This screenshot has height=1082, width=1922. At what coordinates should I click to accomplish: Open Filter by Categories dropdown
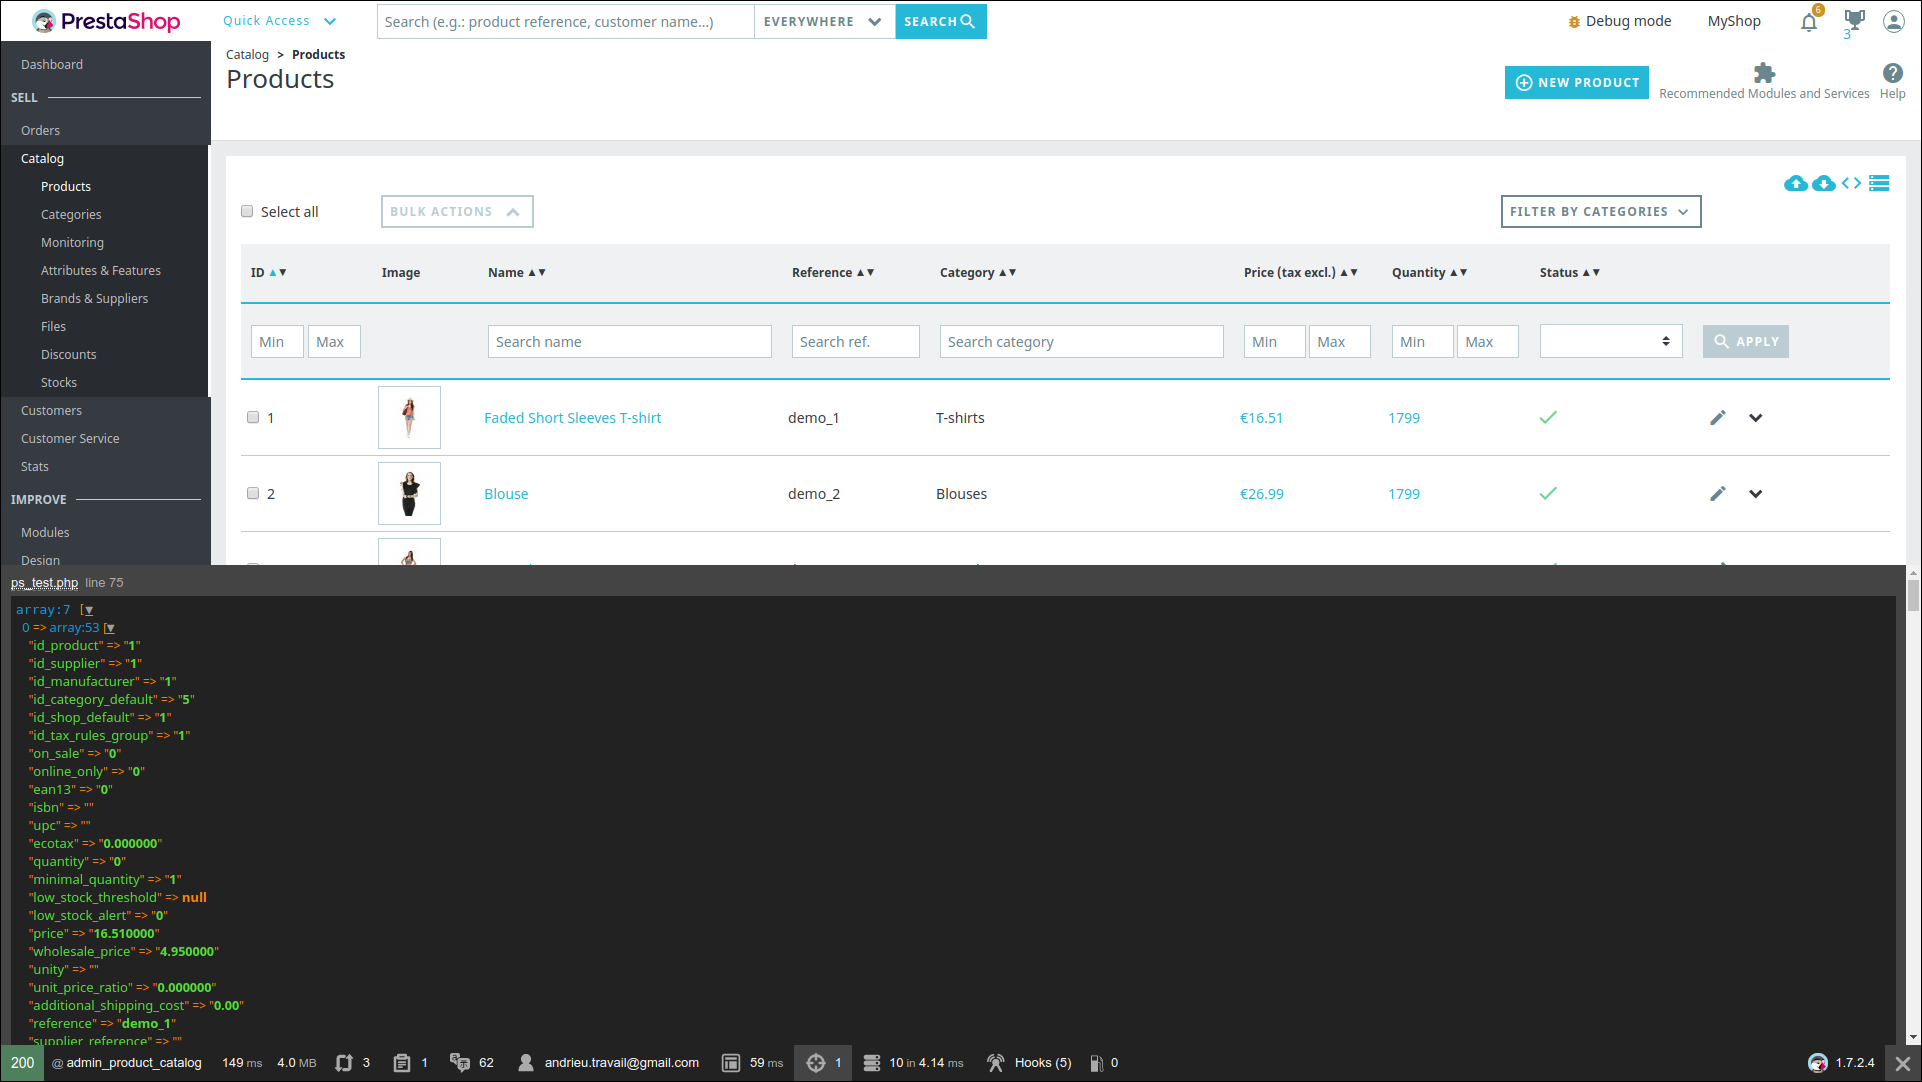[x=1600, y=212]
